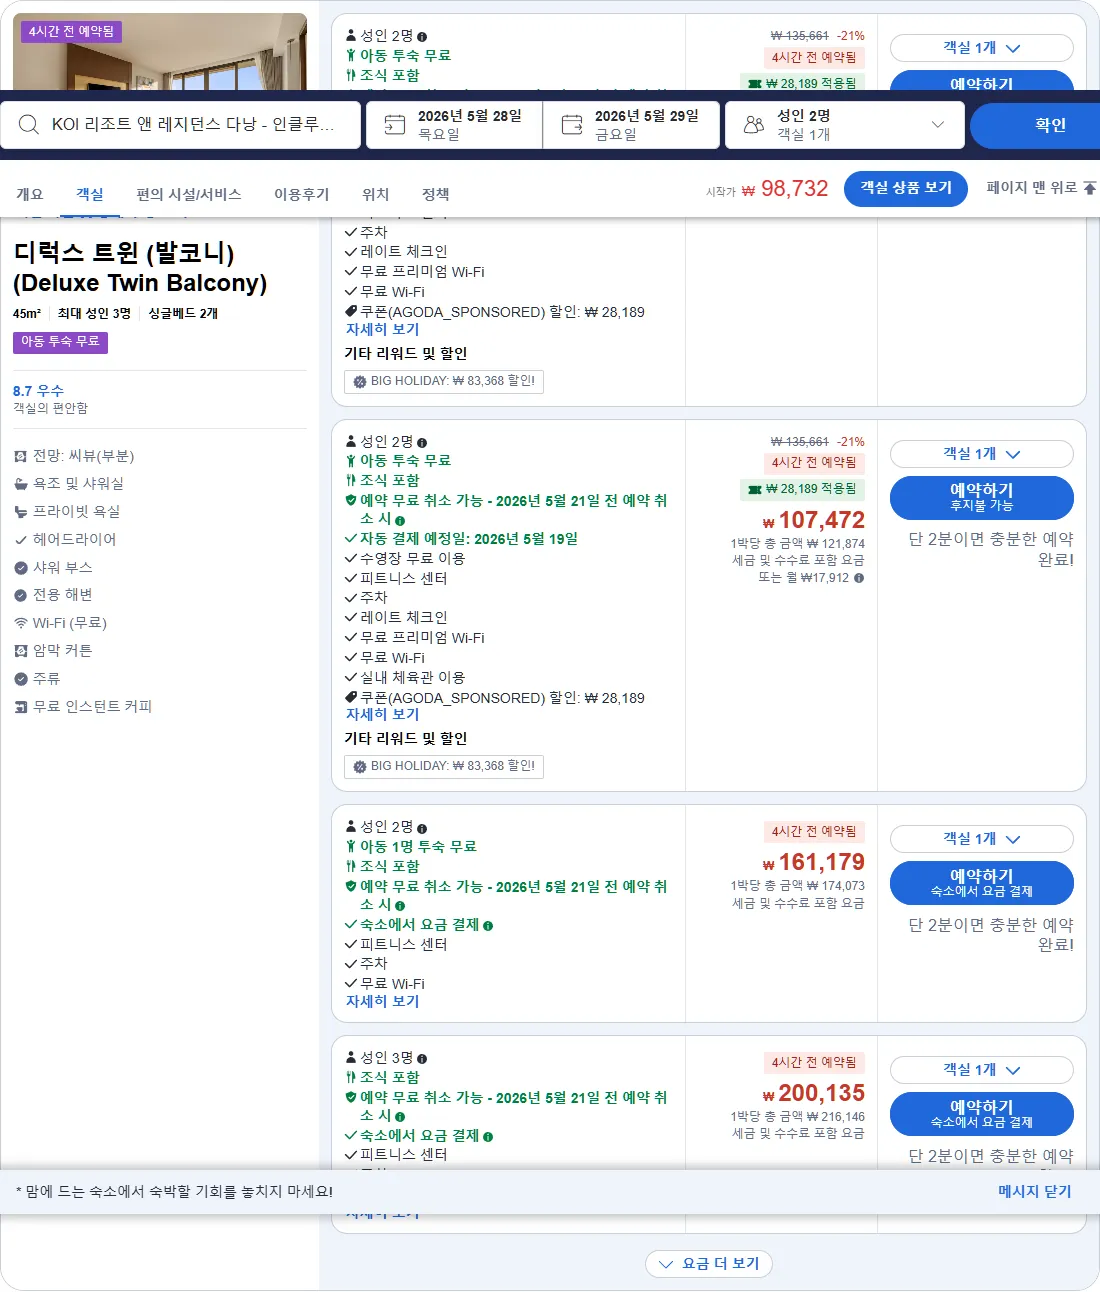The image size is (1100, 1292).
Task: Click the 숙소에서 요금 결제 info icon in the ₩161,179 offer
Action: (488, 926)
